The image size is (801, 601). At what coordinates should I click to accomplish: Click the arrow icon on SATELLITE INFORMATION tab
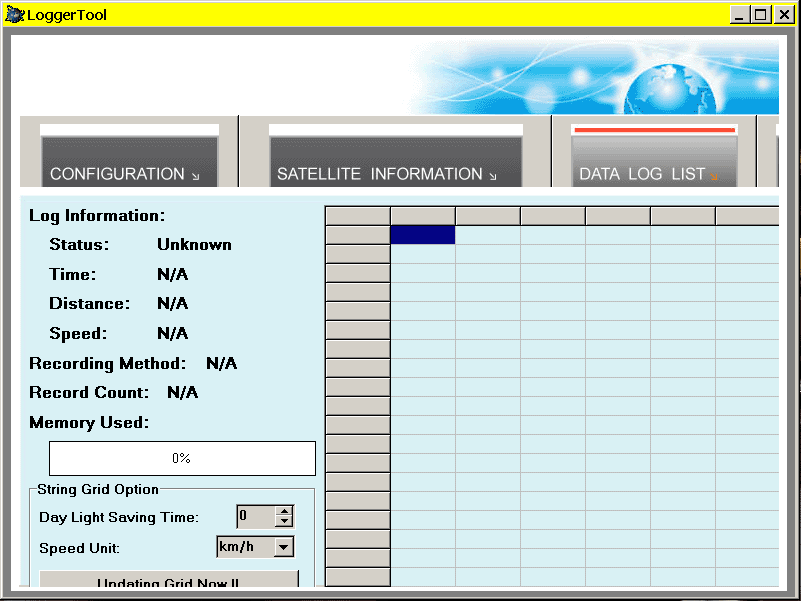[492, 176]
